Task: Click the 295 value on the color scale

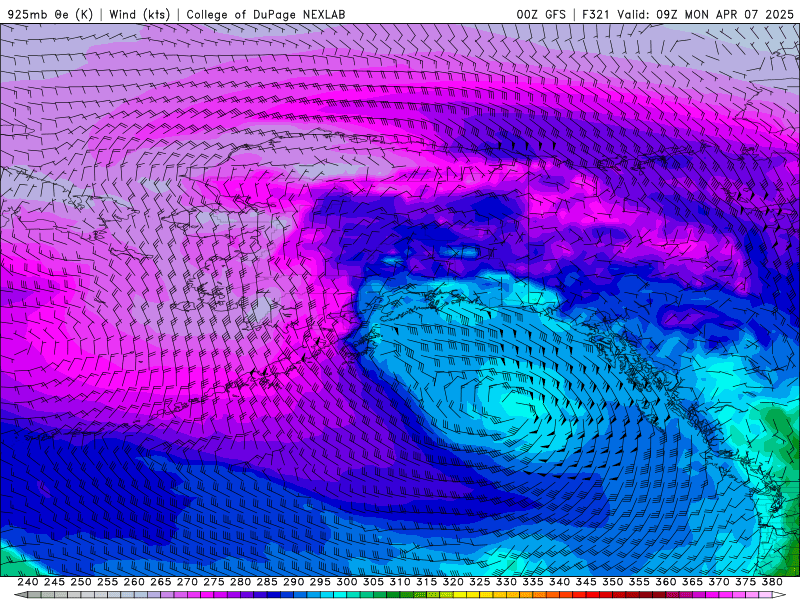Action: pos(320,582)
